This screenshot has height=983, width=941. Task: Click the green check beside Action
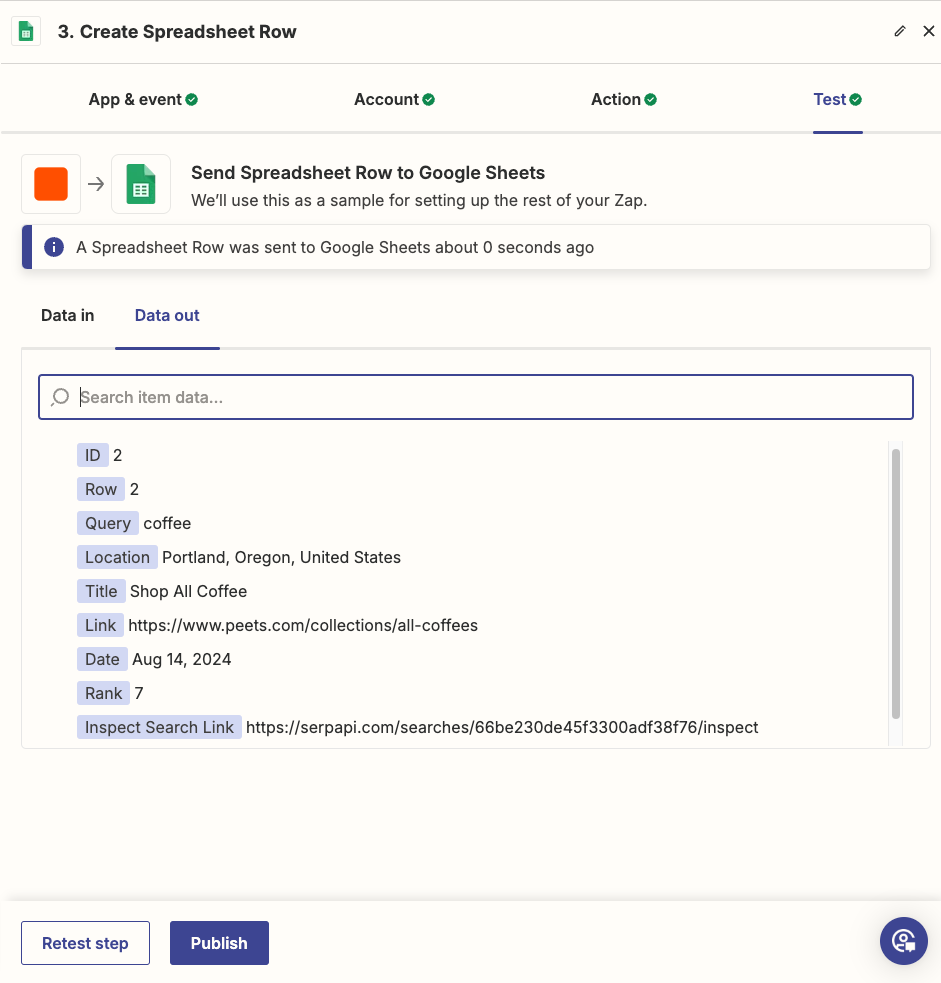coord(651,100)
